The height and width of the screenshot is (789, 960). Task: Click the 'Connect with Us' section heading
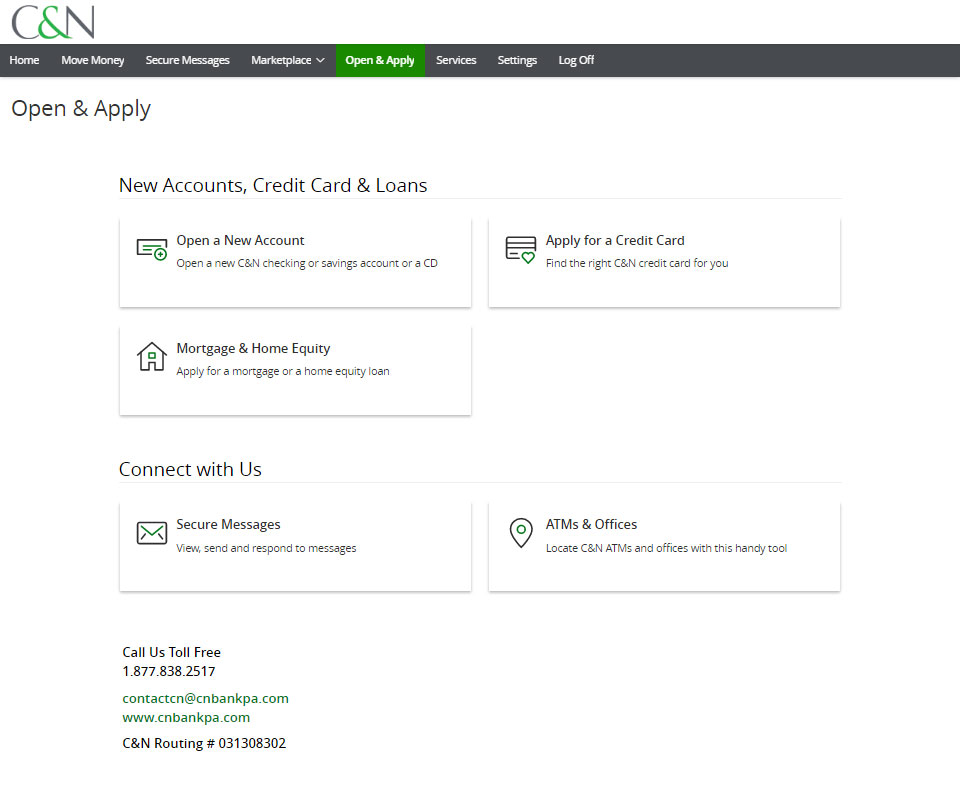point(190,469)
